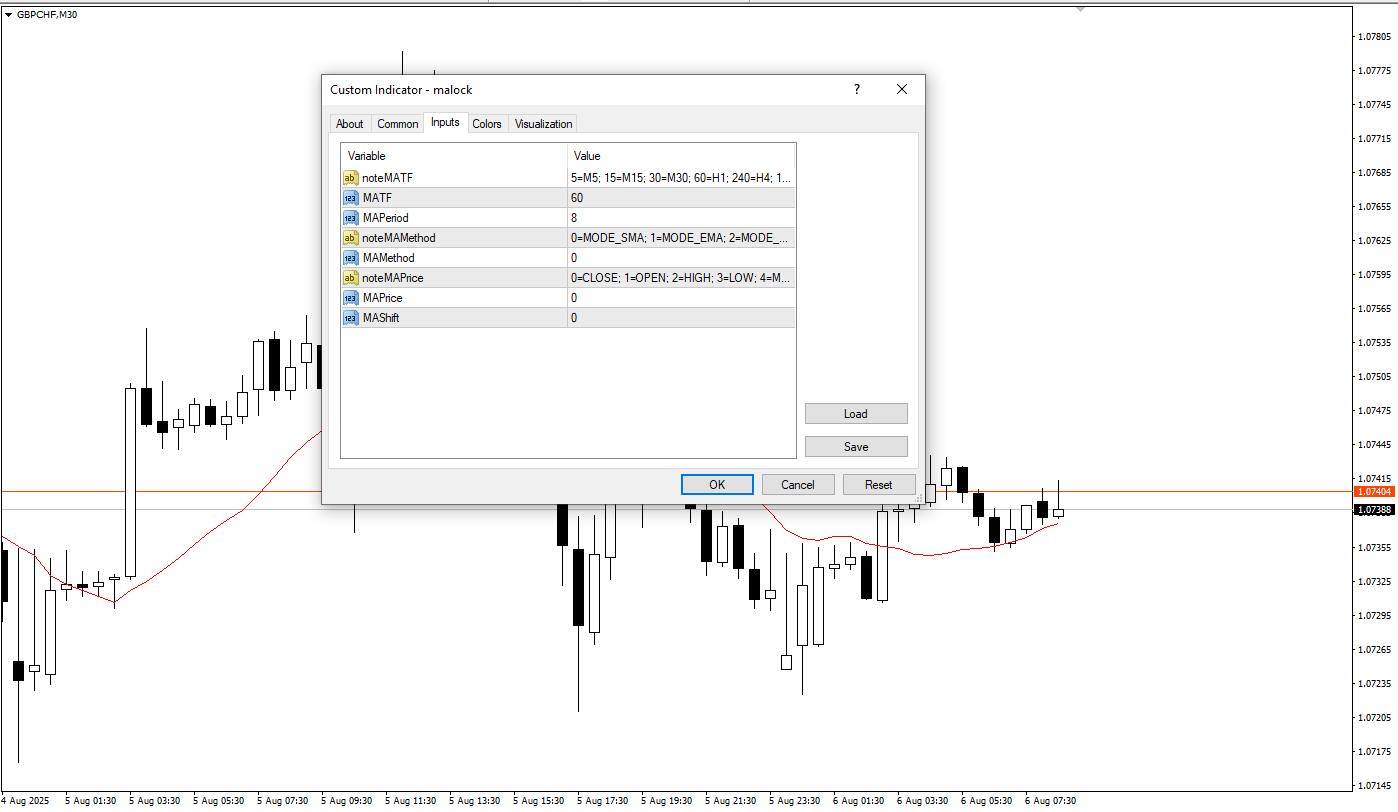Click the MAPeriod integer type icon

(x=350, y=218)
